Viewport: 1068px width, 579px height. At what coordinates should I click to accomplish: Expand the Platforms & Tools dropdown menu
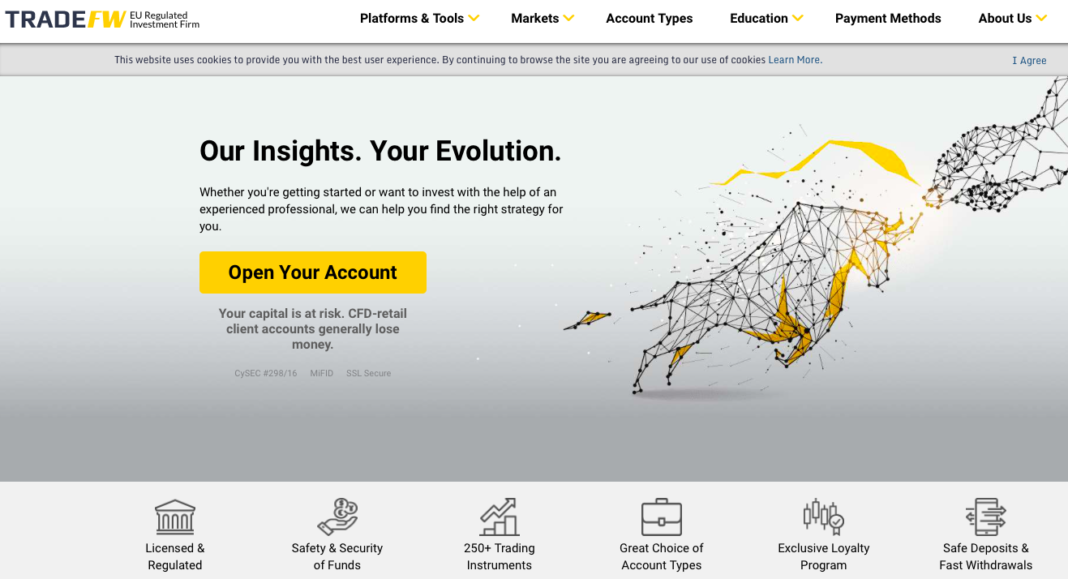[419, 18]
